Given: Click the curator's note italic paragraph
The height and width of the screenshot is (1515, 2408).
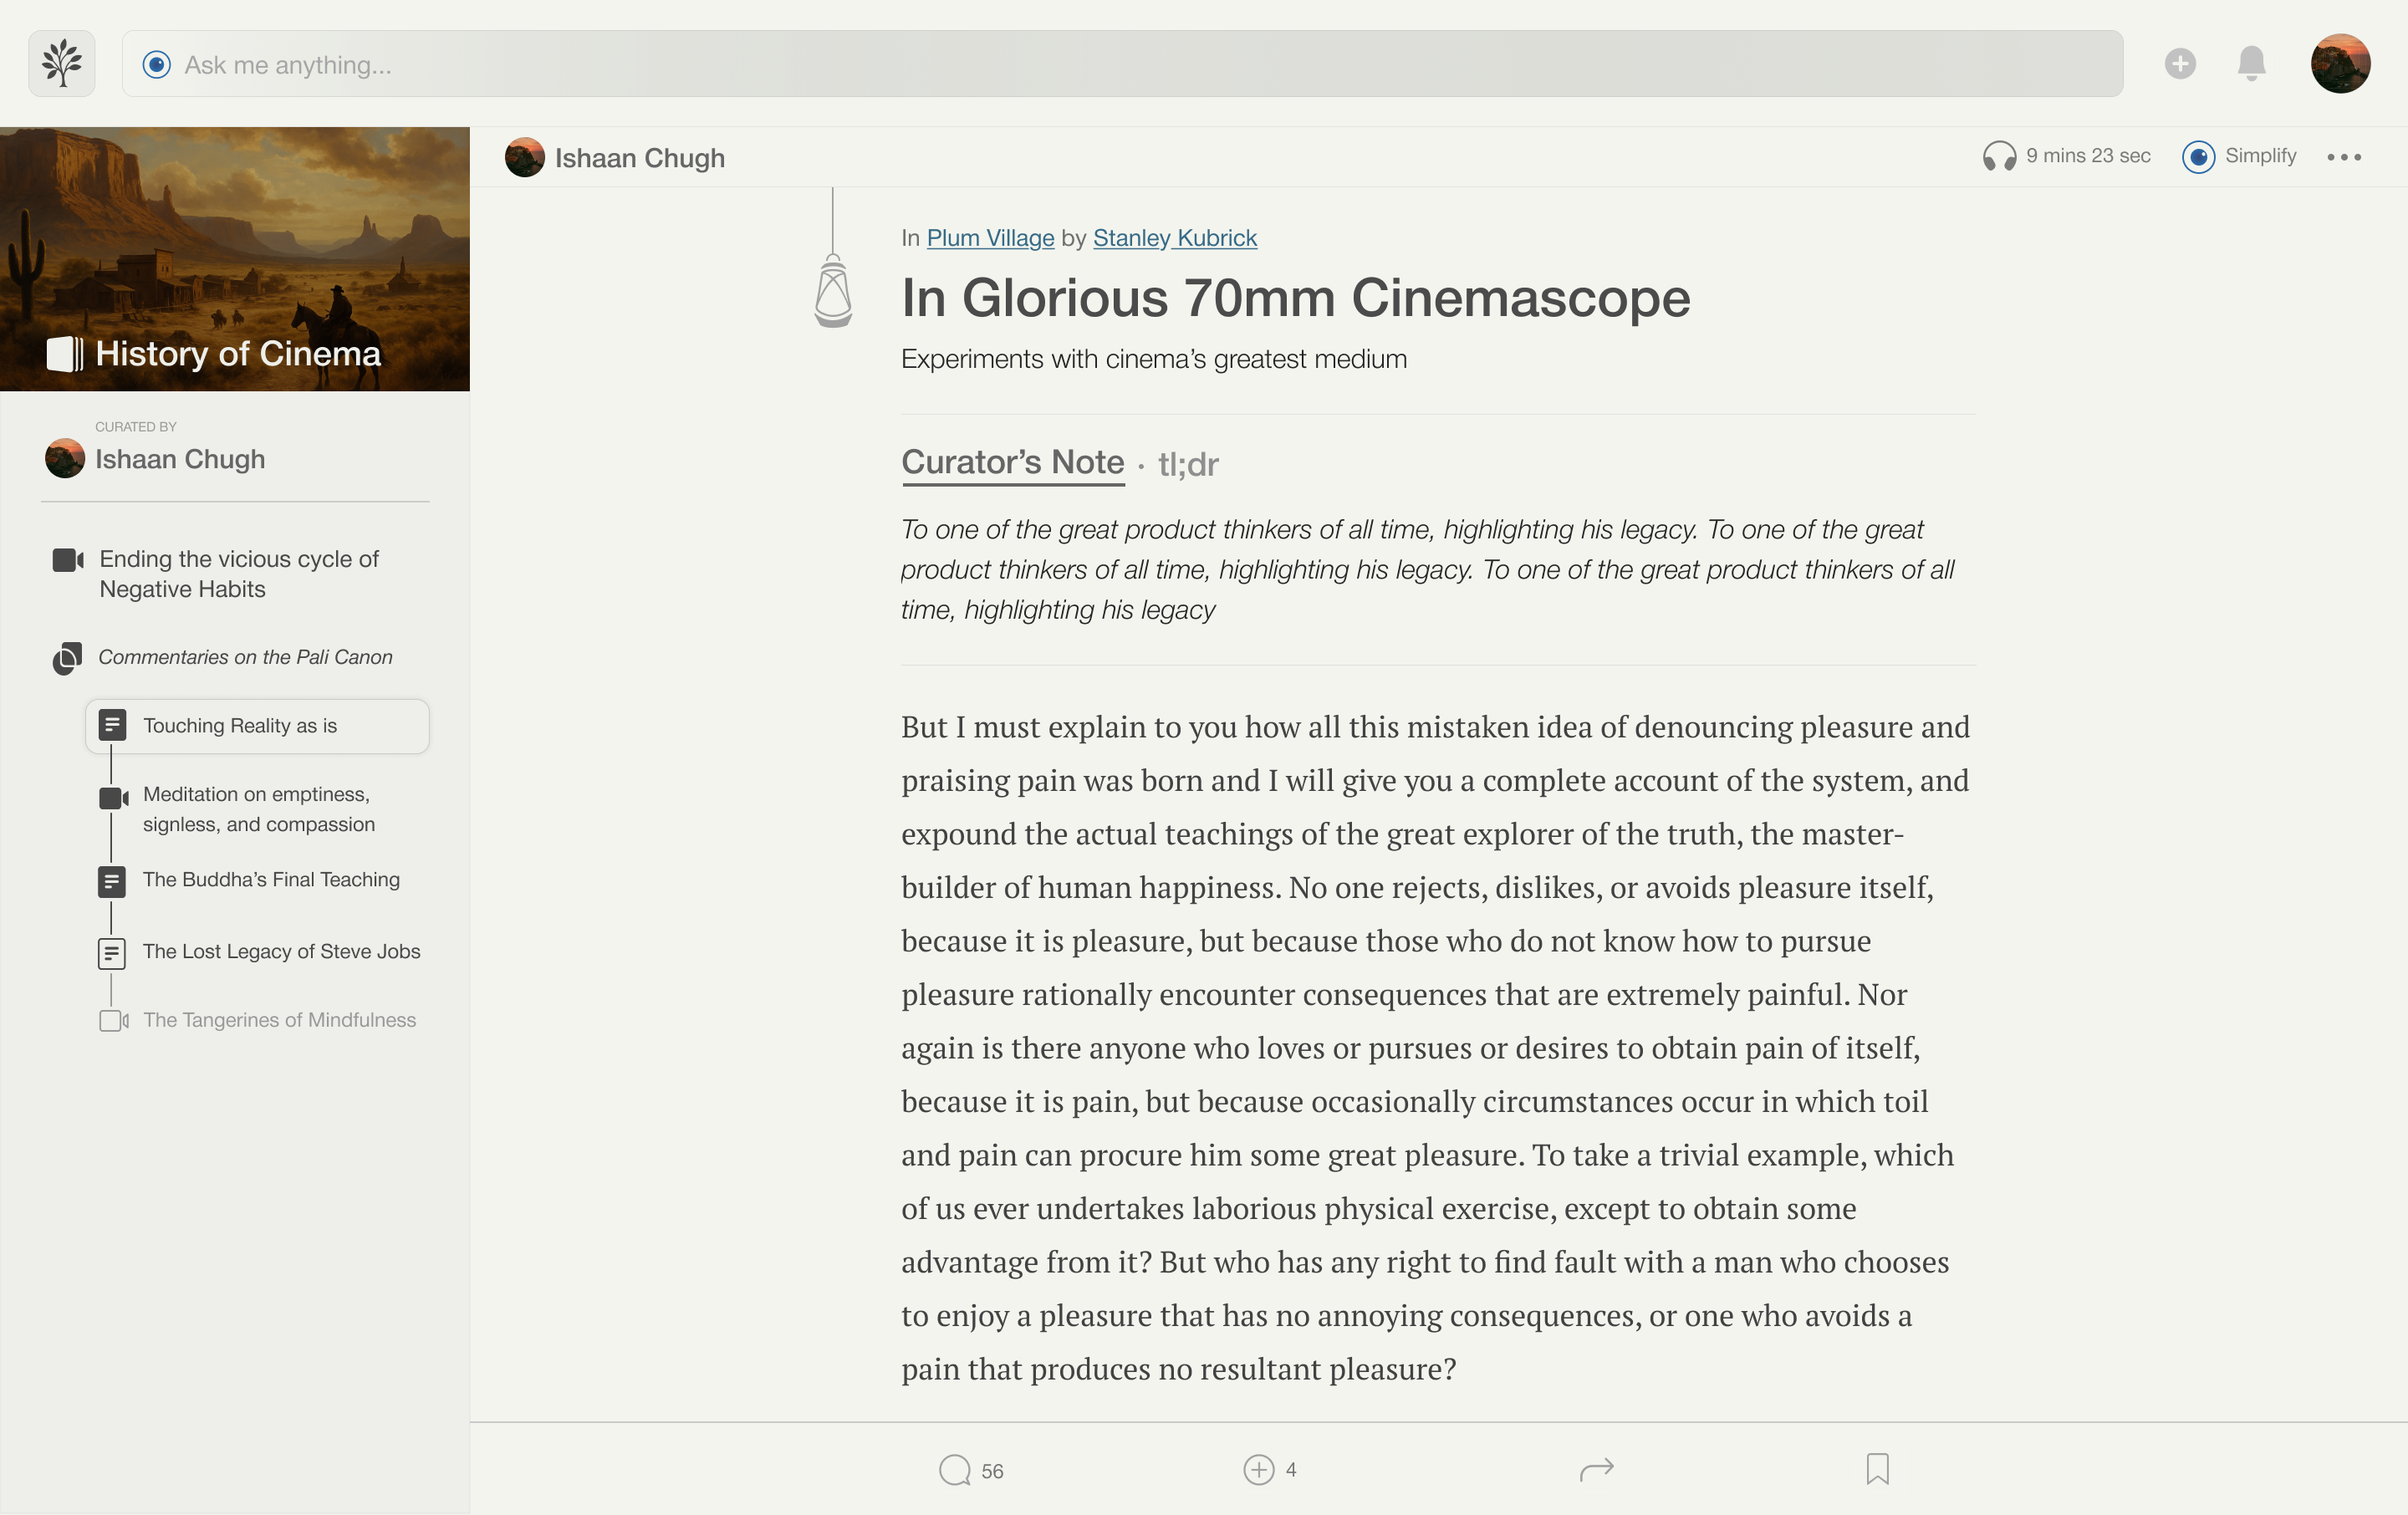Looking at the screenshot, I should (x=1428, y=570).
